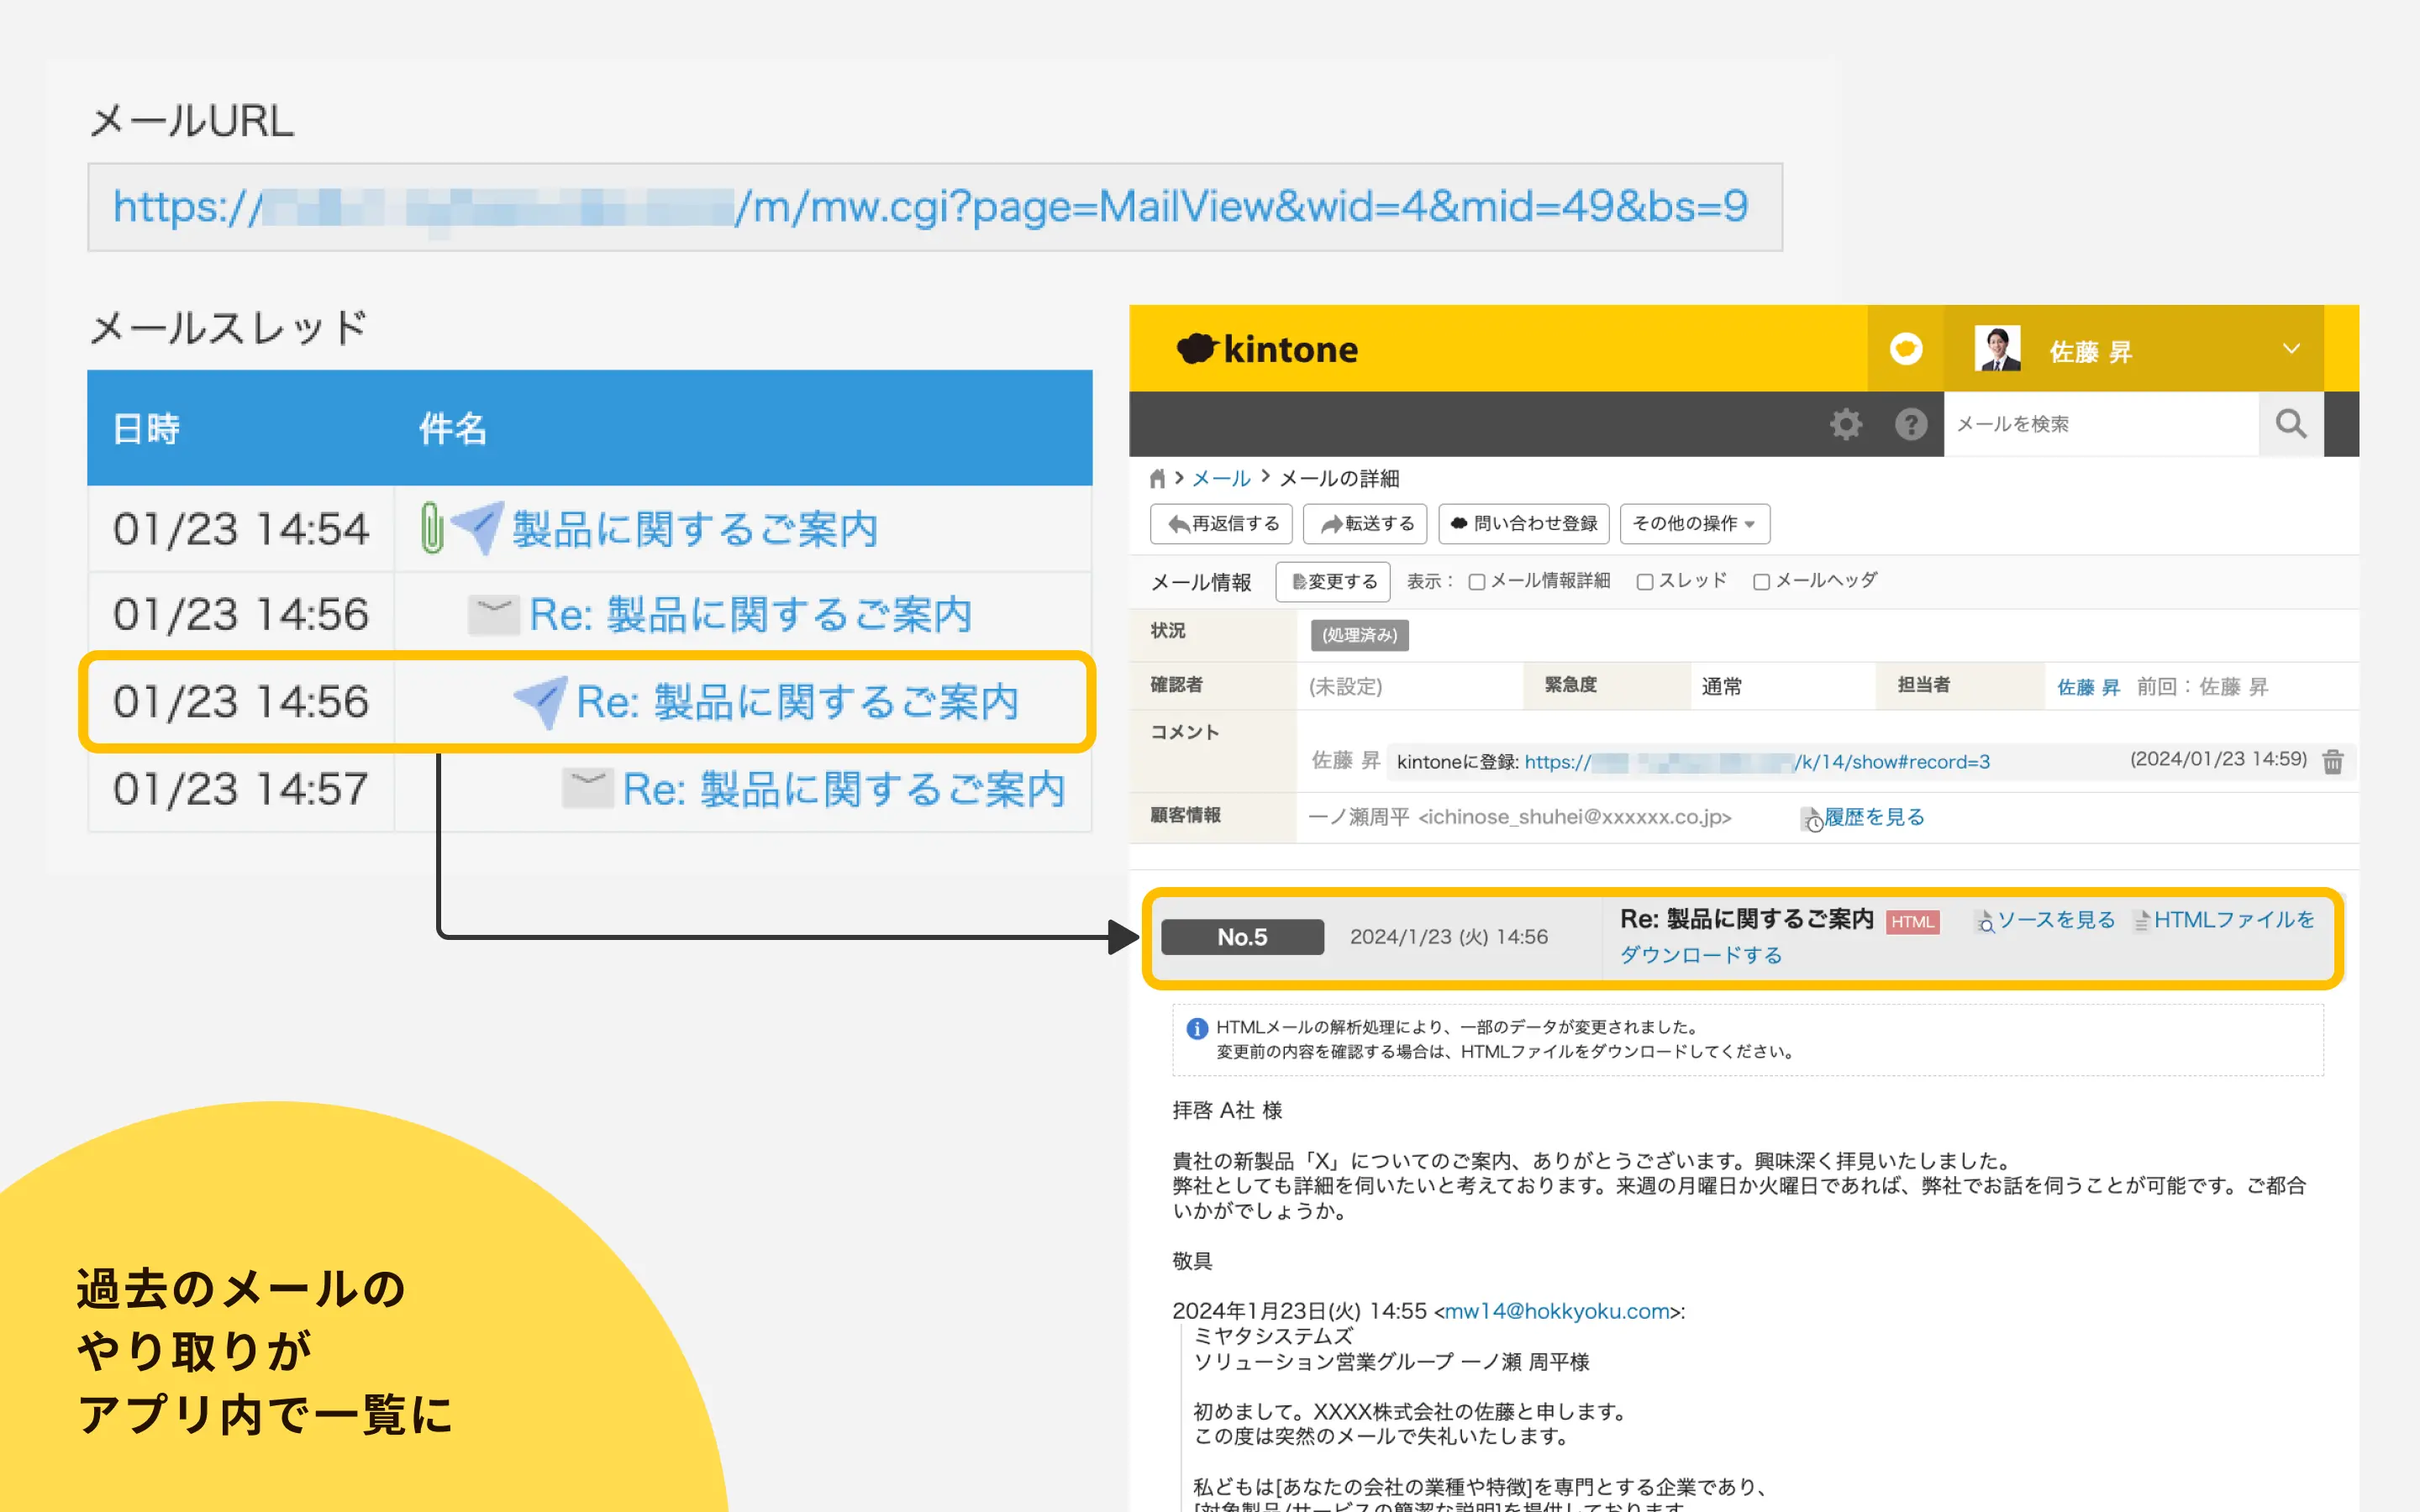Expand the 佐藤 昇 user menu
This screenshot has width=2420, height=1512.
(2291, 349)
